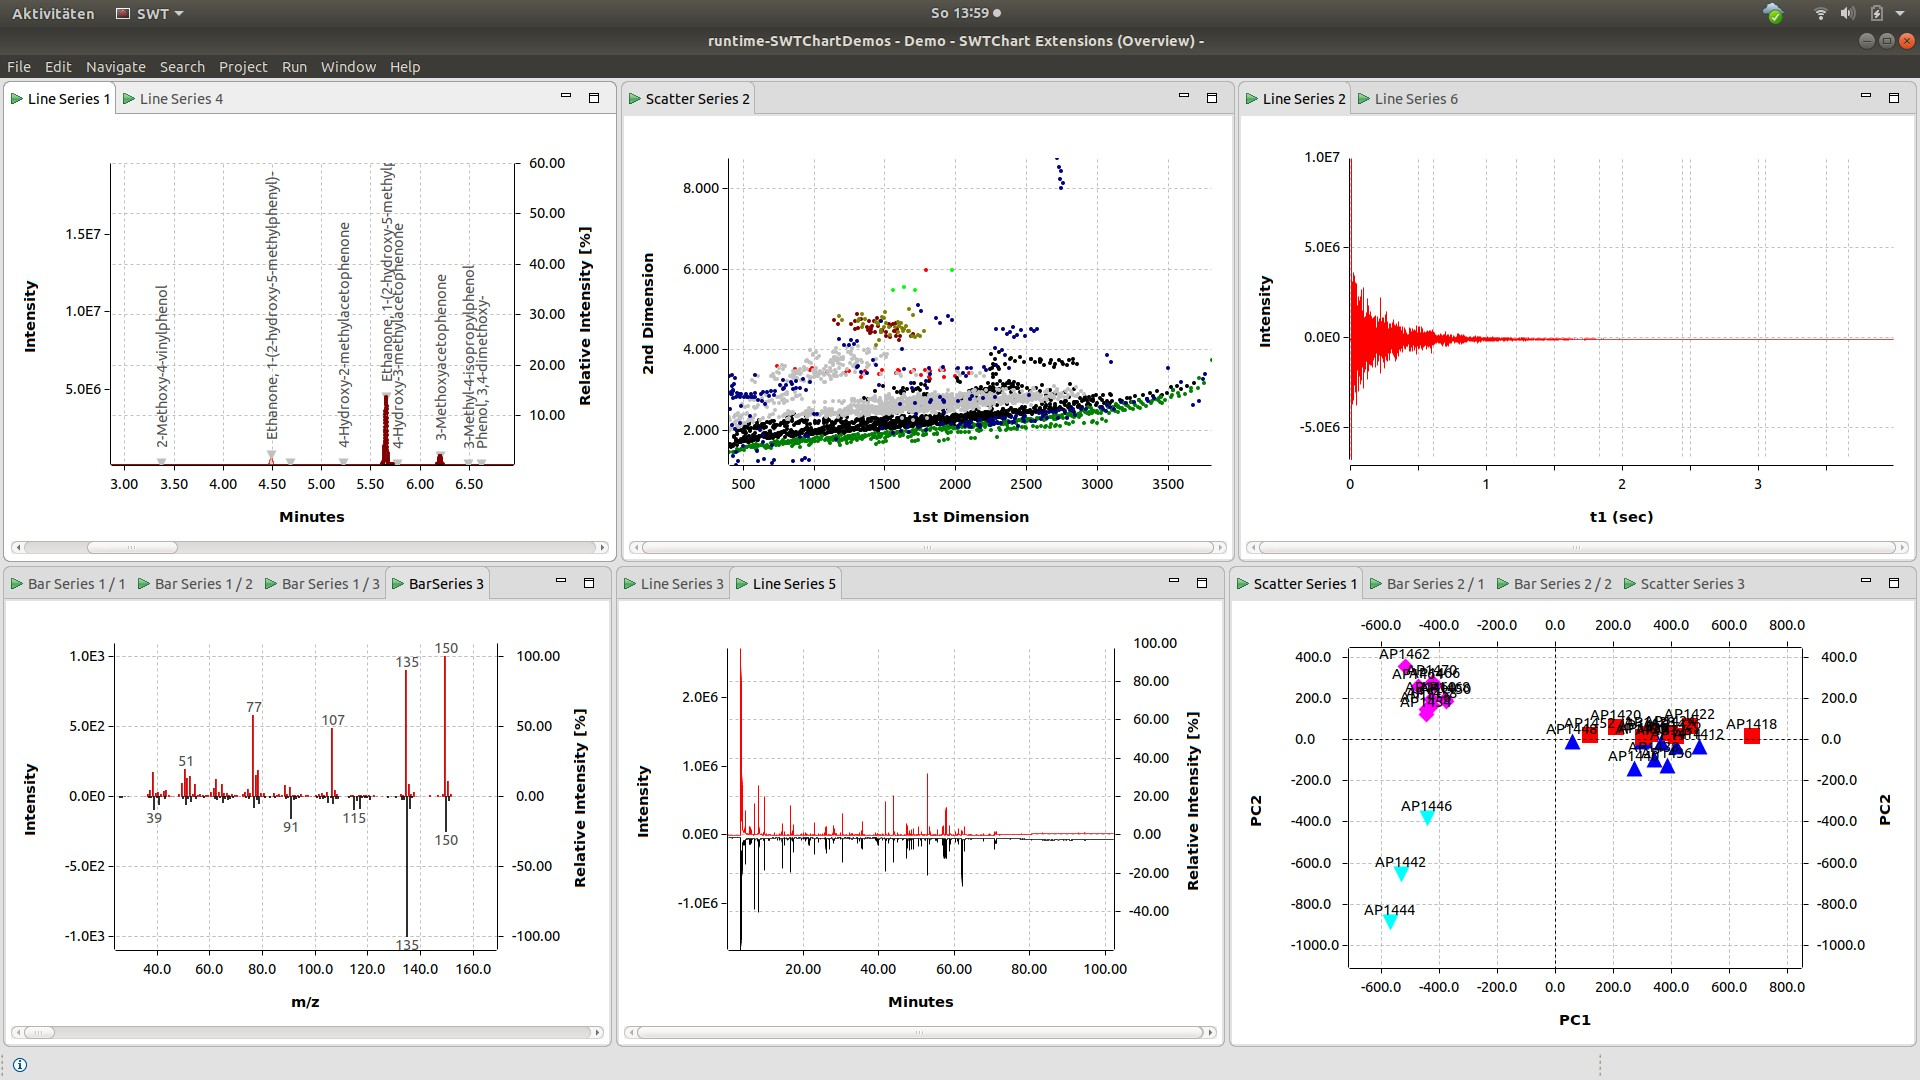The image size is (1920, 1080).
Task: Minimize the BarSeries 3 panel
Action: point(561,582)
